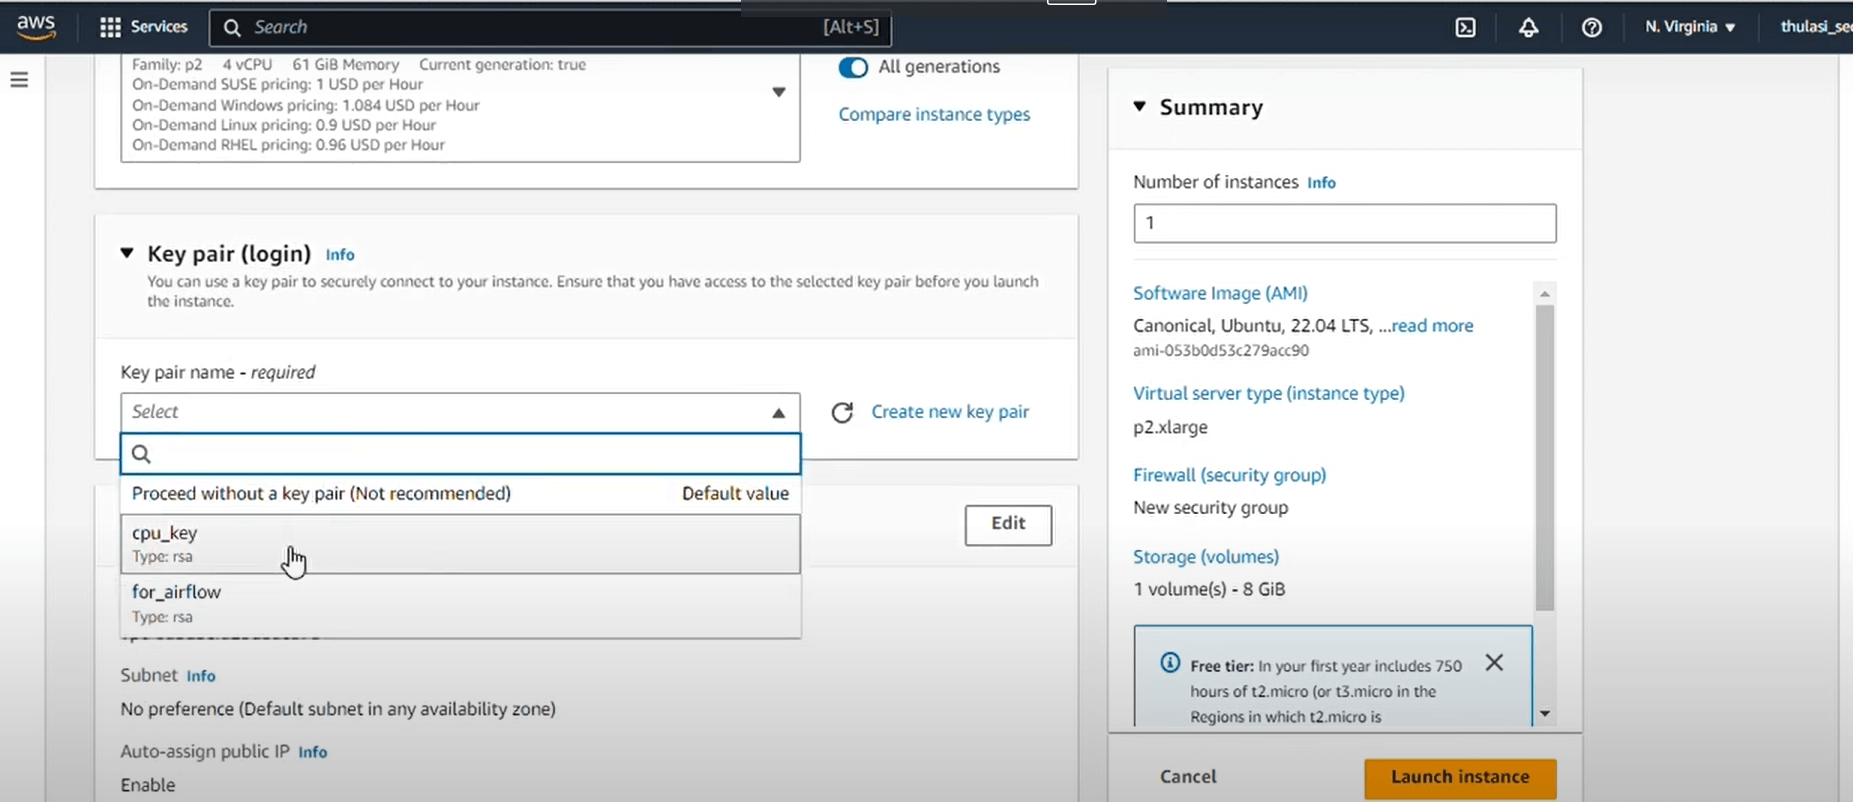
Task: Click the Number of instances field
Action: click(1343, 223)
